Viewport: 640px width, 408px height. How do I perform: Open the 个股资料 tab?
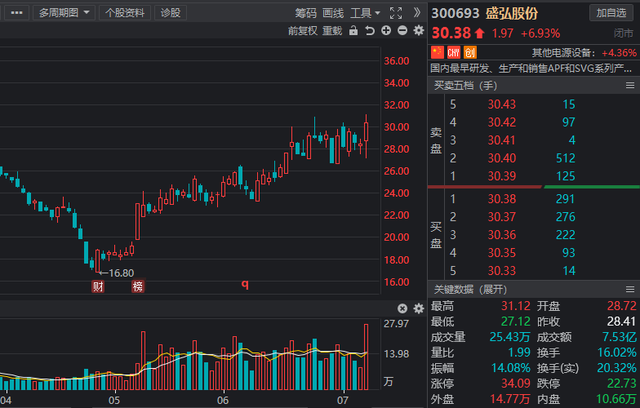[x=125, y=13]
